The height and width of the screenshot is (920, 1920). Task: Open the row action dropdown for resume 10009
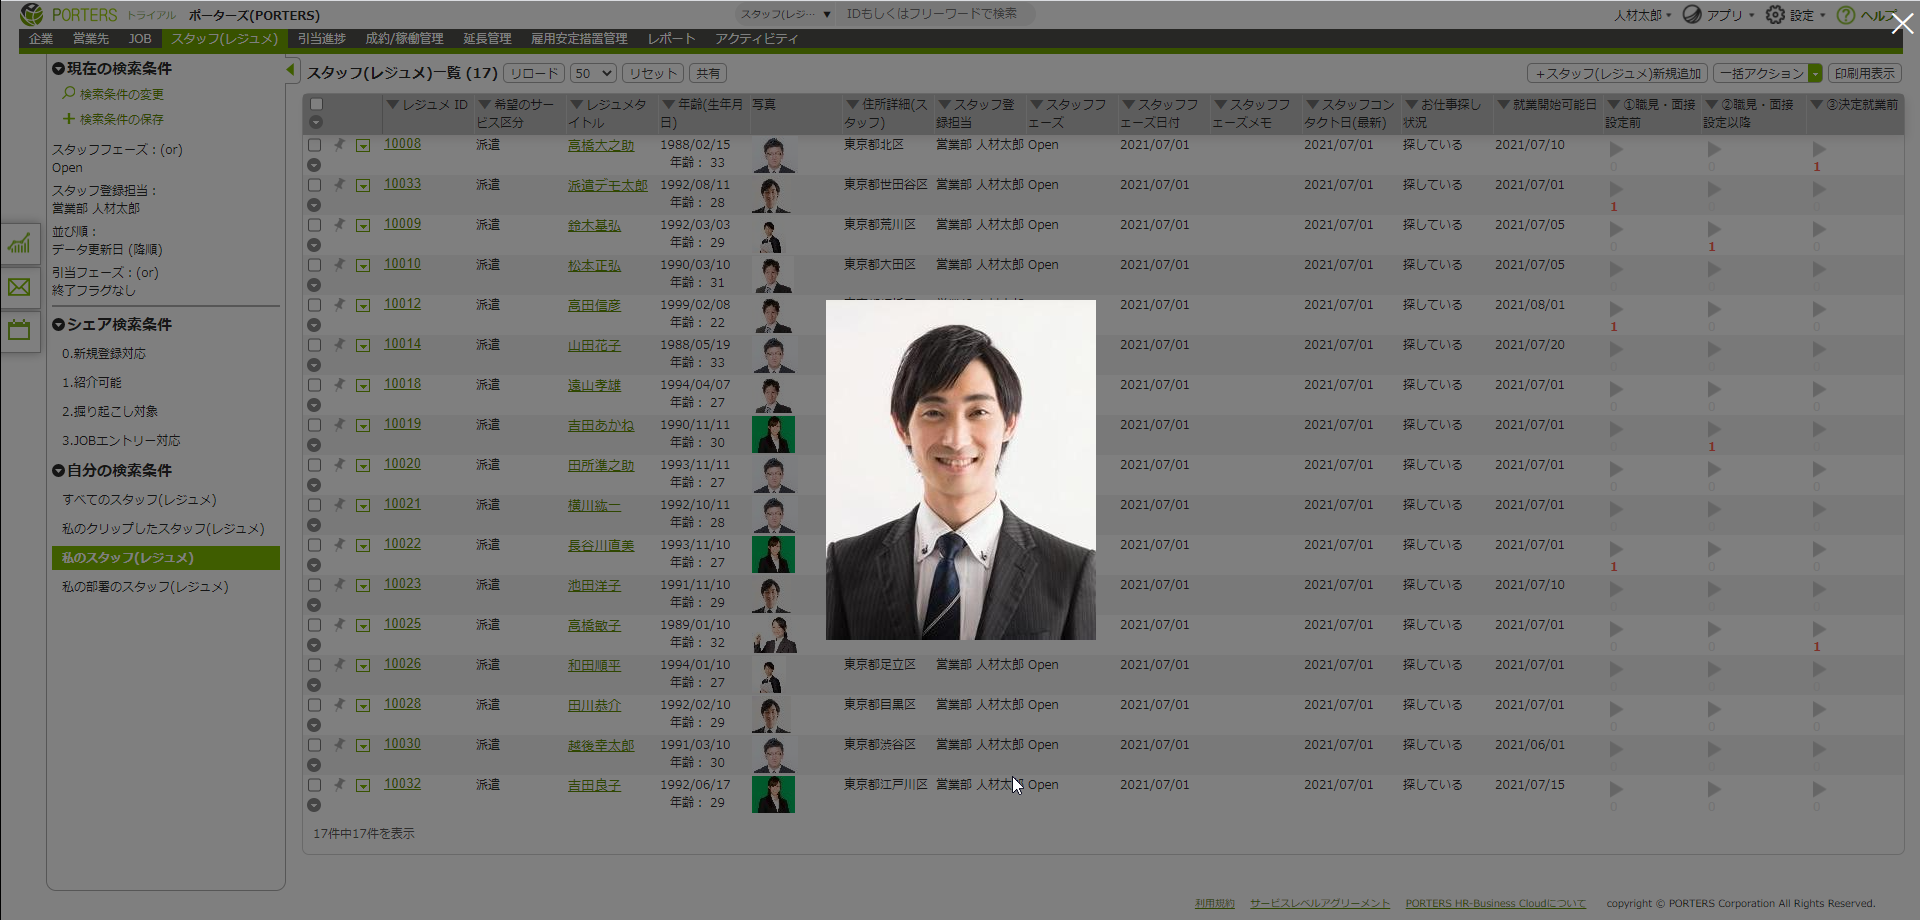click(x=363, y=225)
